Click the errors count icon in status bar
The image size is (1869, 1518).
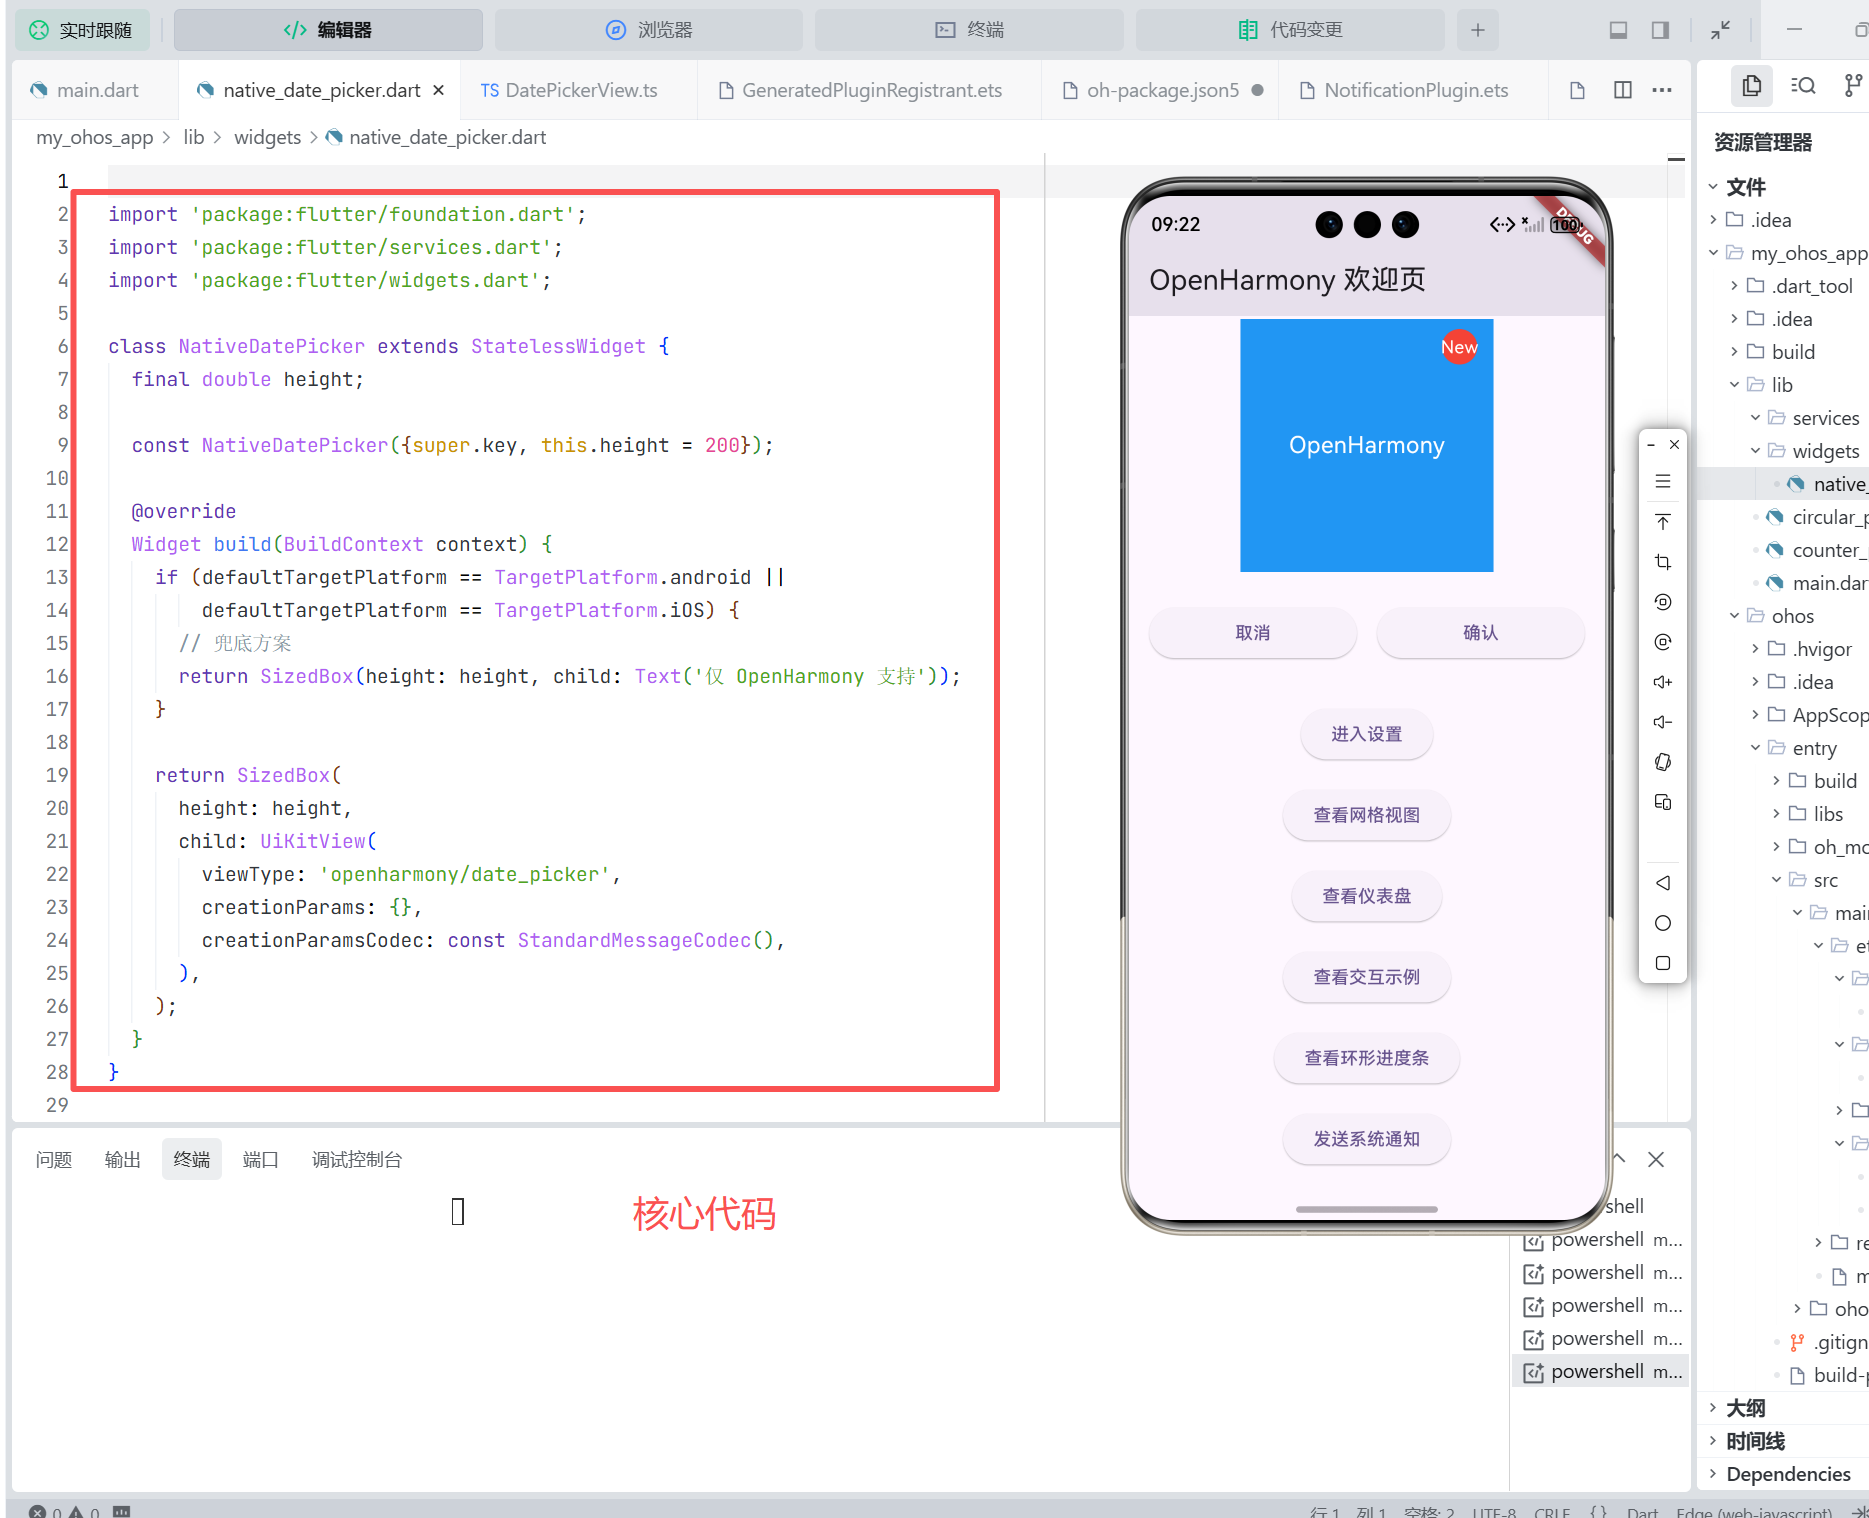click(x=37, y=1511)
